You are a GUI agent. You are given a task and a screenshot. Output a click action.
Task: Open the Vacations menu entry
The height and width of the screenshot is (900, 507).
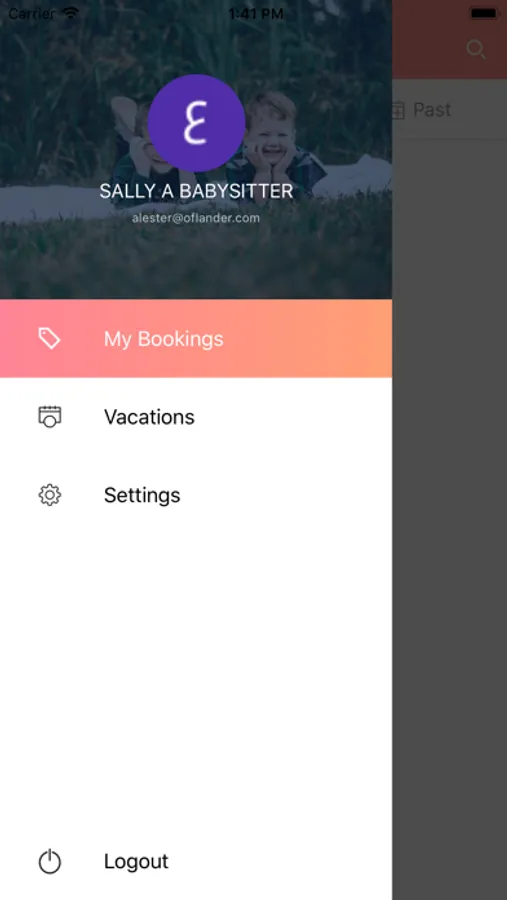tap(196, 416)
